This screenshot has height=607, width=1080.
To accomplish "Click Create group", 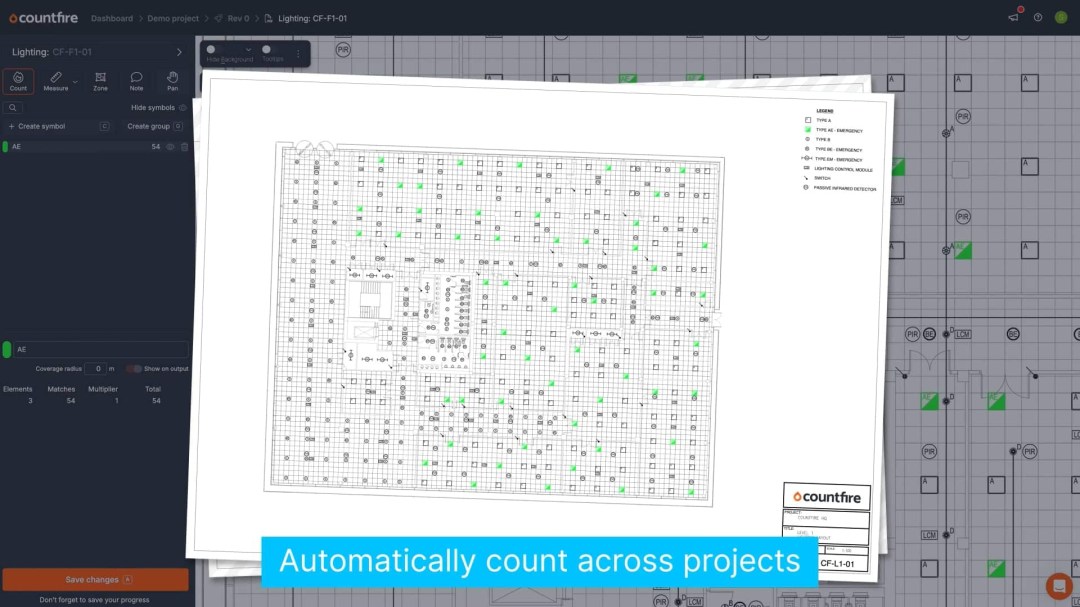I will 148,127.
